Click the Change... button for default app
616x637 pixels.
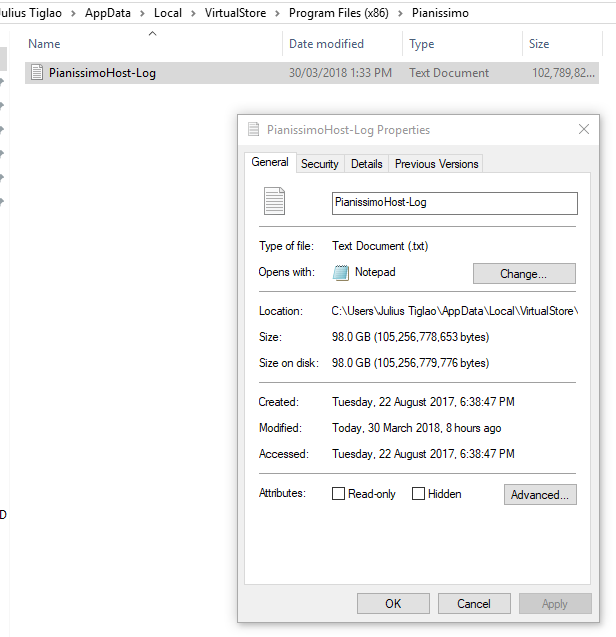pyautogui.click(x=524, y=273)
